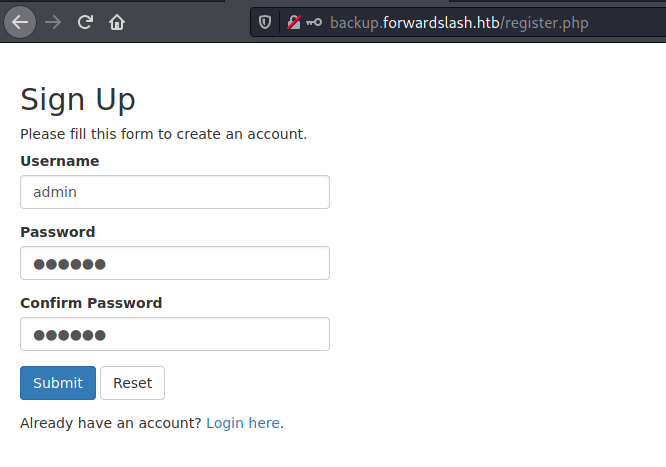666x467 pixels.
Task: Submit the sign up form
Action: click(x=58, y=383)
